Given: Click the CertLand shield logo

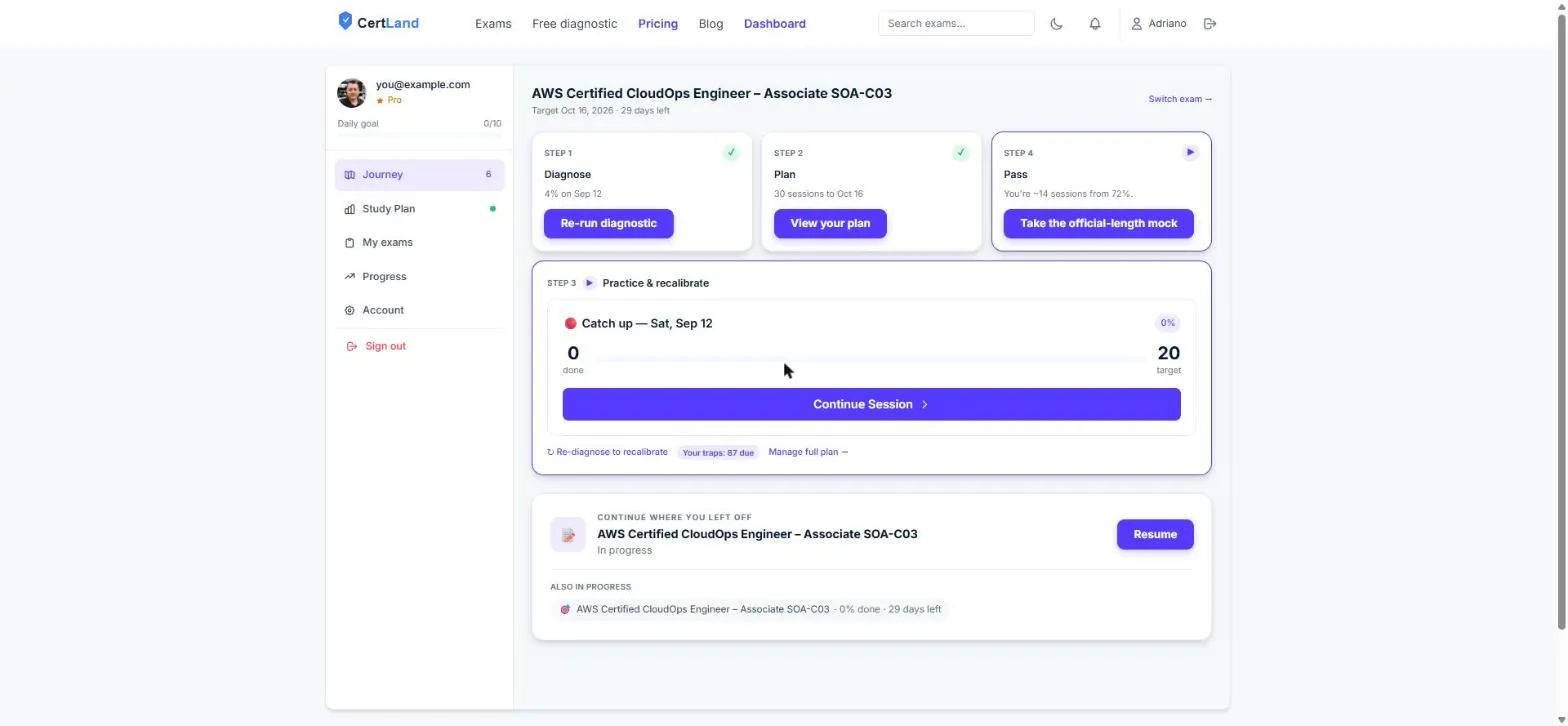Looking at the screenshot, I should (x=345, y=21).
